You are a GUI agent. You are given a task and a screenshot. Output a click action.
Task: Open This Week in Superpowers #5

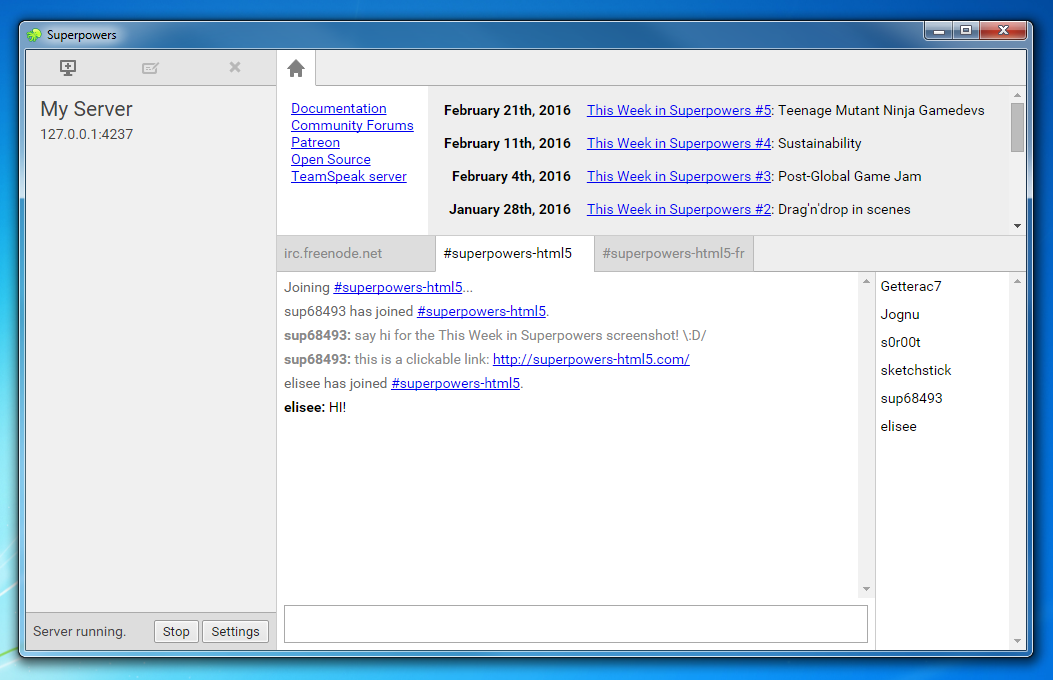679,110
